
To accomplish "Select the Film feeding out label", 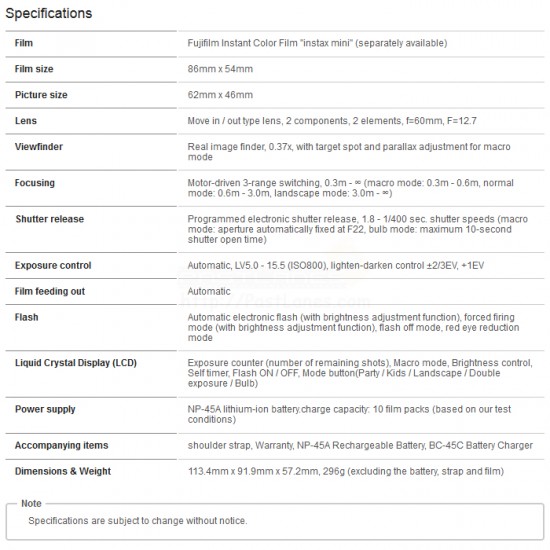I will (50, 291).
